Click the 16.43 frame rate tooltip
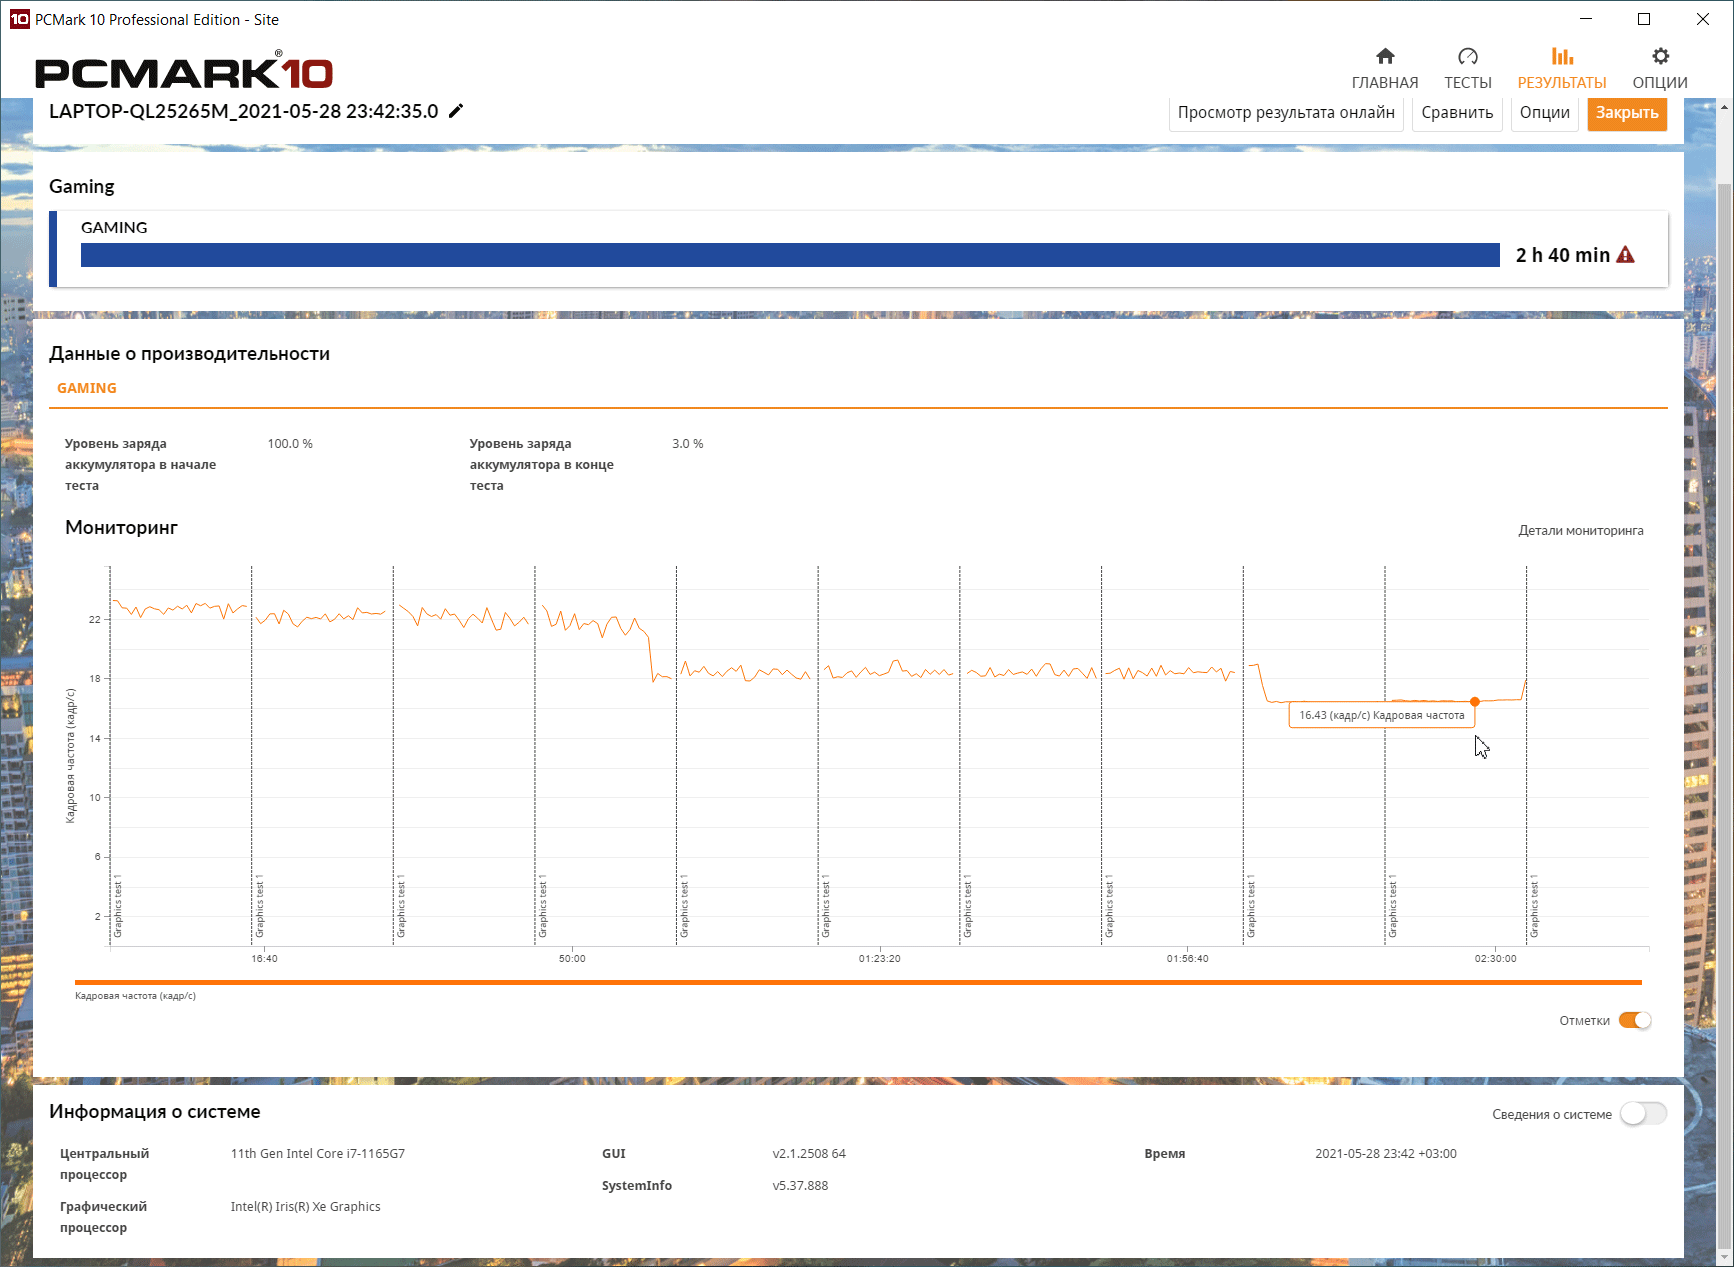Image resolution: width=1734 pixels, height=1267 pixels. click(x=1382, y=715)
